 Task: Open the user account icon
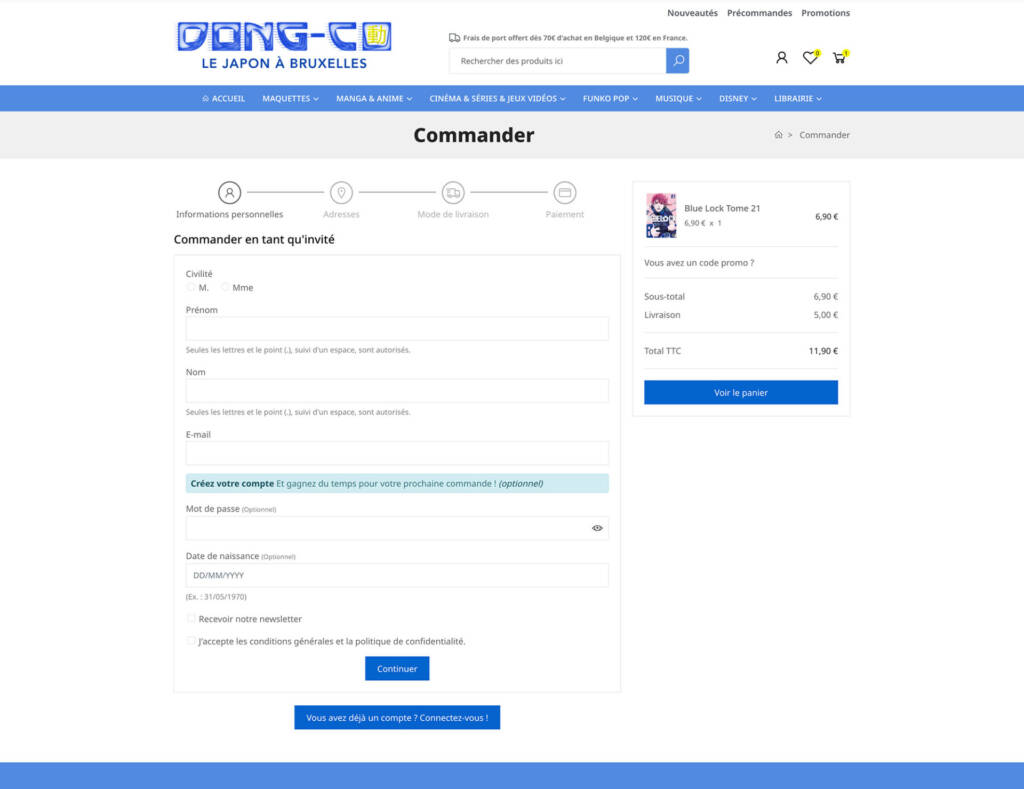(782, 58)
